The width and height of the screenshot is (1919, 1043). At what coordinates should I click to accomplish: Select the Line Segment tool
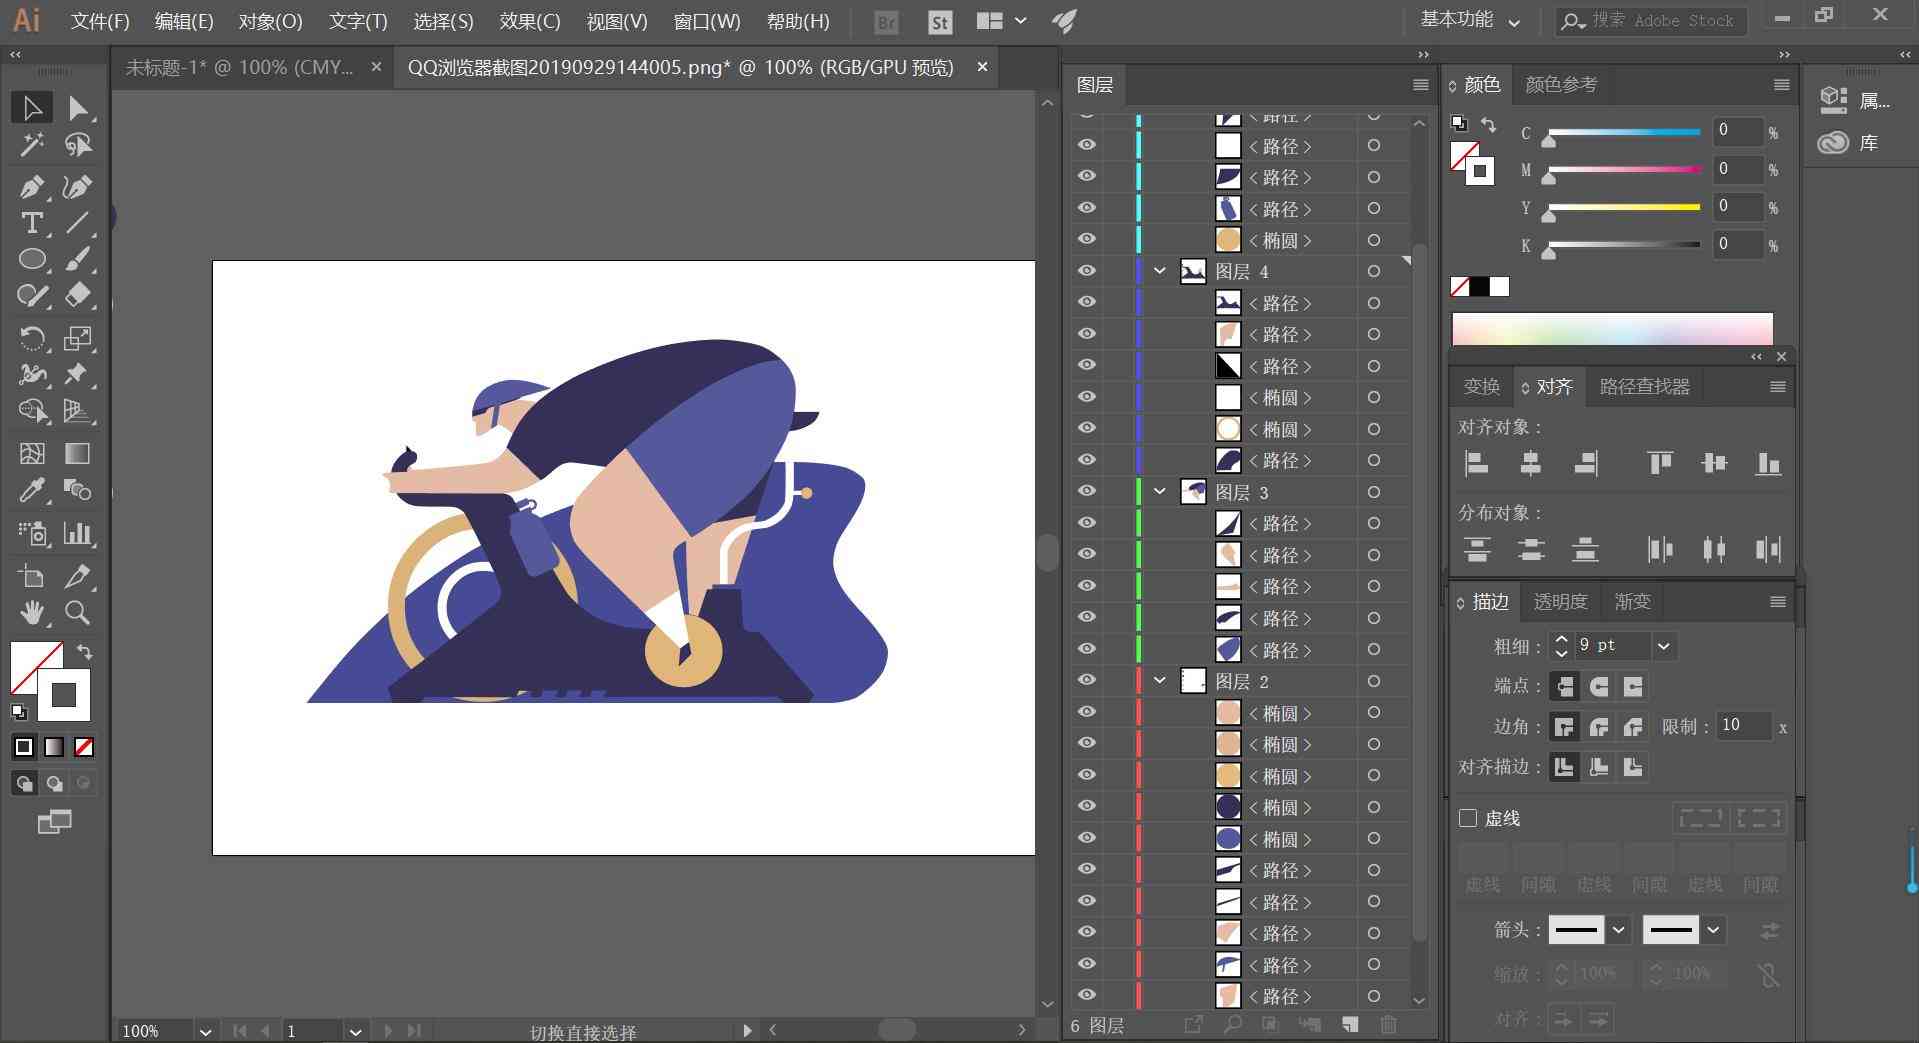pos(78,223)
